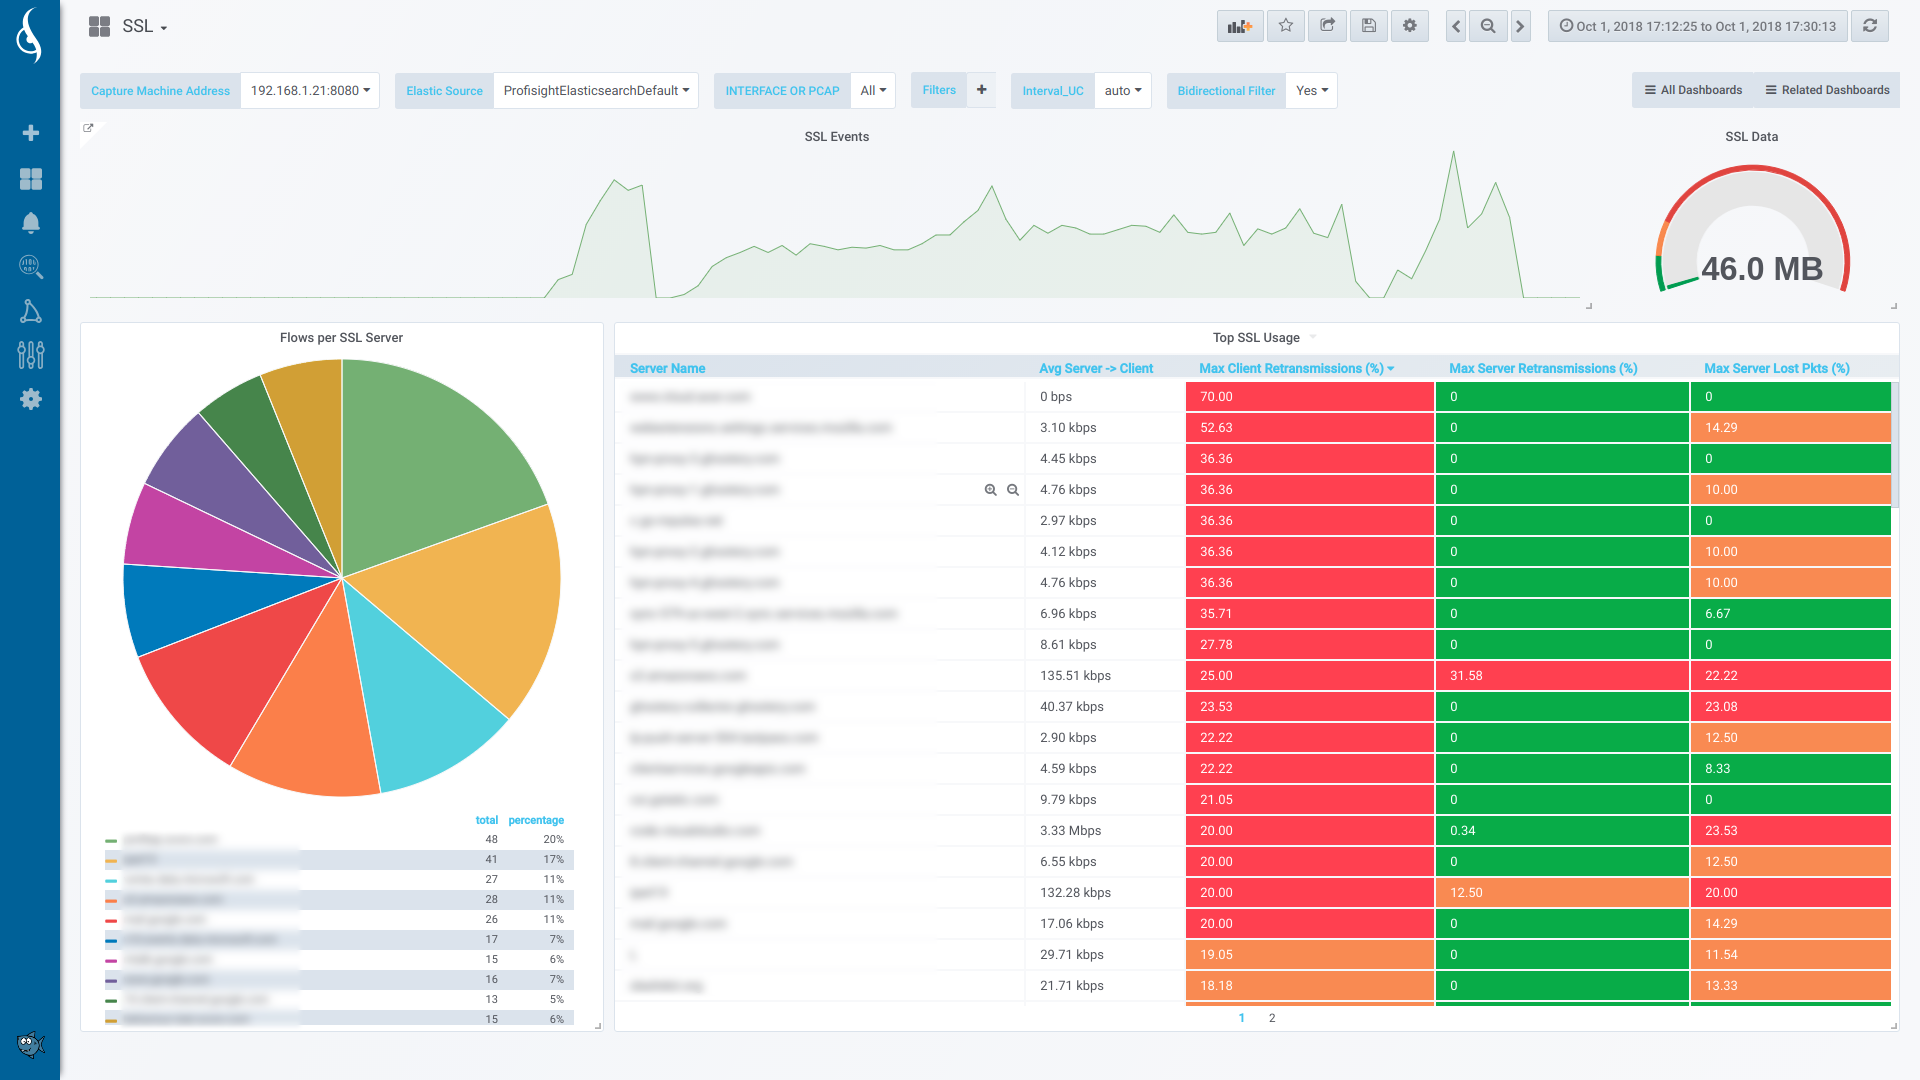The height and width of the screenshot is (1080, 1920).
Task: Open Alerting bell in the sidebar
Action: coord(30,223)
